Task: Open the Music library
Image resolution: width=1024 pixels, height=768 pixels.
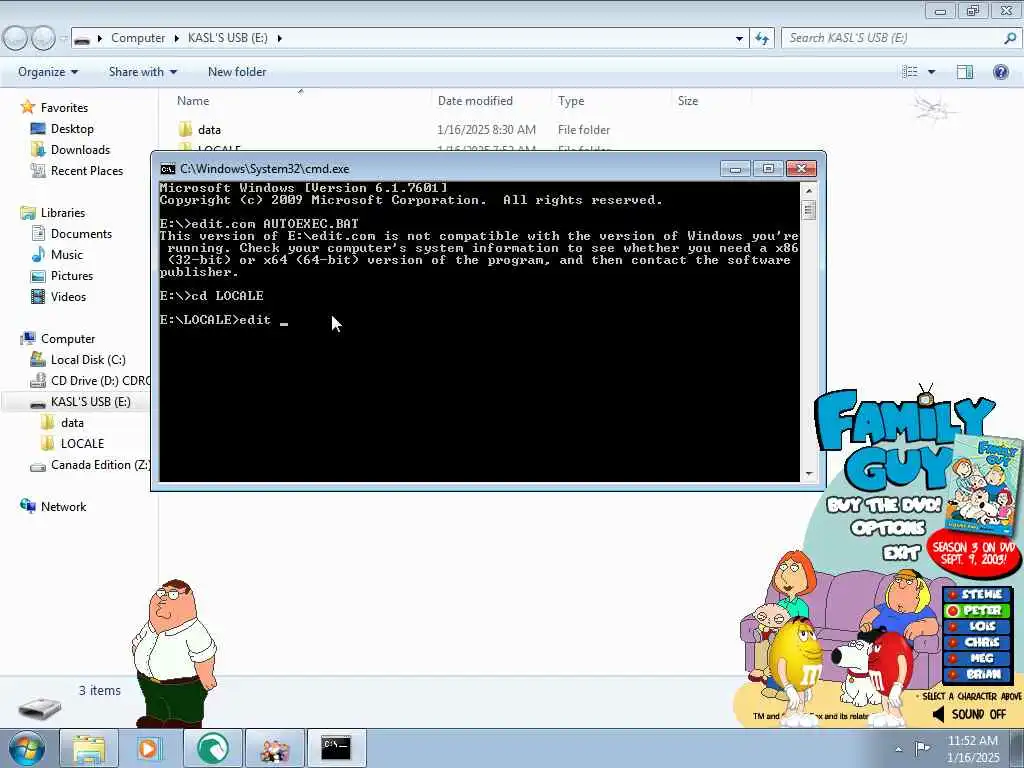Action: (67, 255)
